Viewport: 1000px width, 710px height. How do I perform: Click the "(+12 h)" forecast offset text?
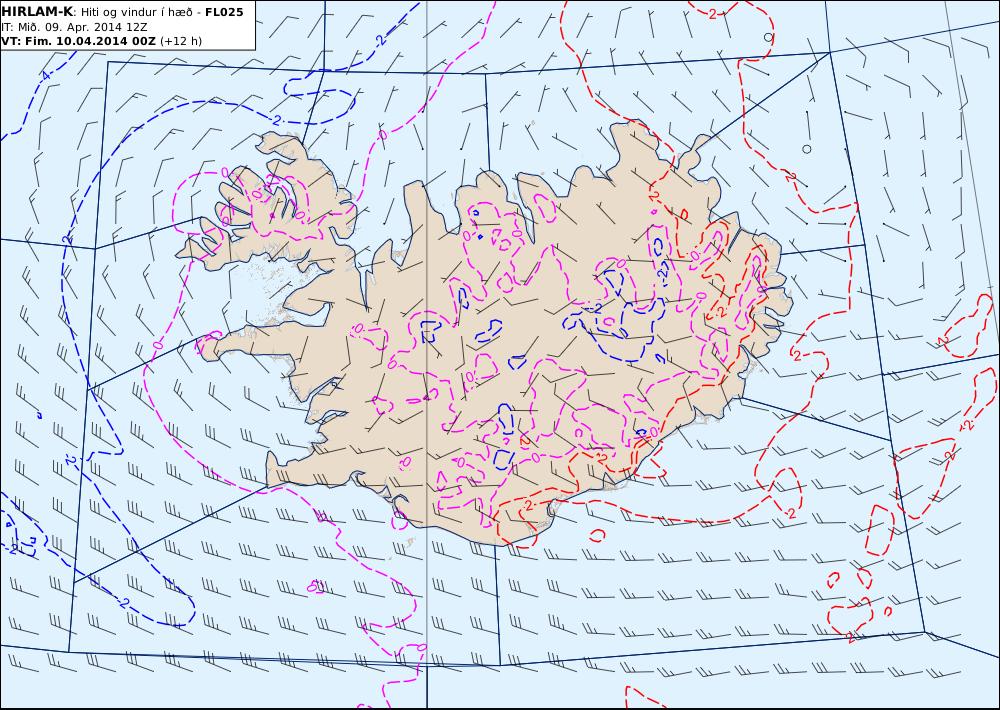(x=180, y=41)
